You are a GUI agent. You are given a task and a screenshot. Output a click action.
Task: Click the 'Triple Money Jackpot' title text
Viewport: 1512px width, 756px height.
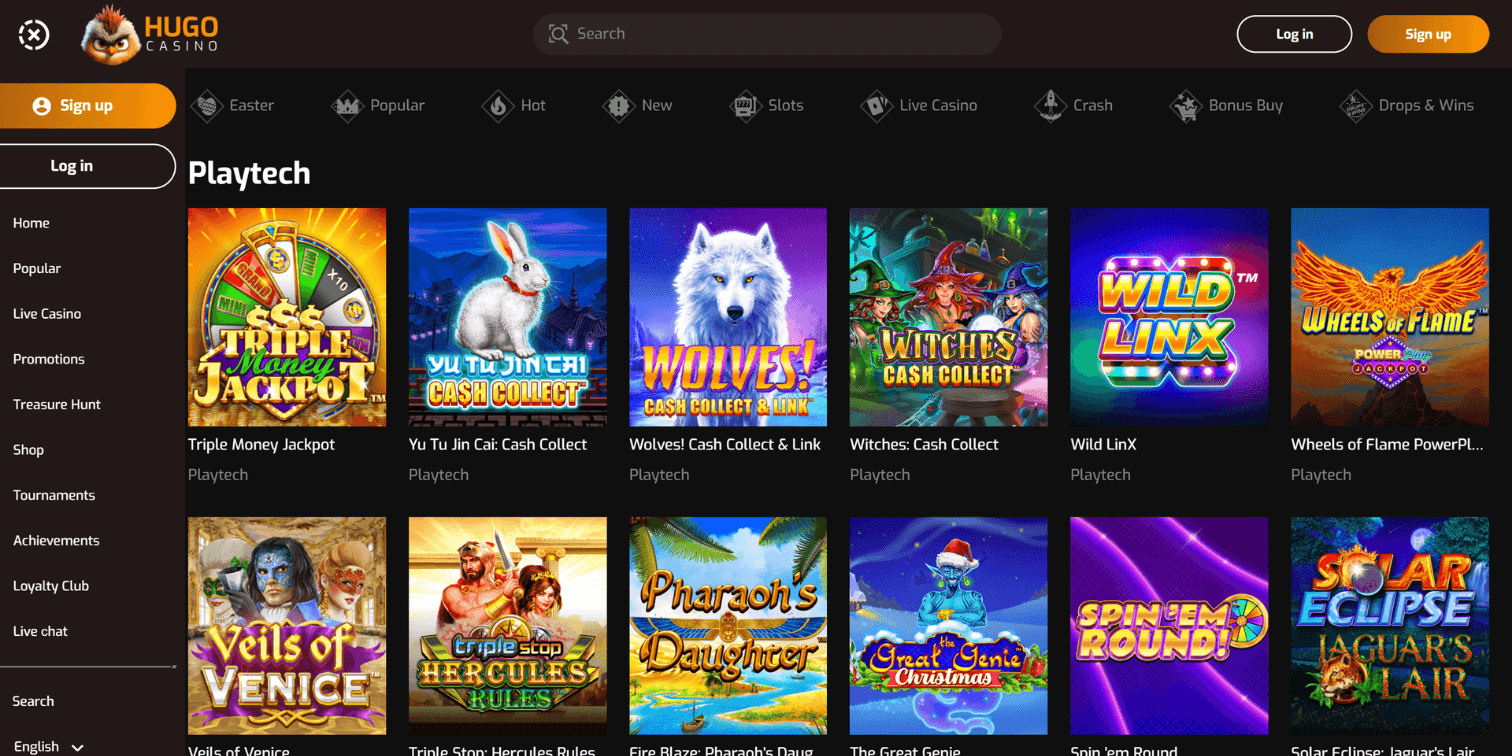(261, 444)
